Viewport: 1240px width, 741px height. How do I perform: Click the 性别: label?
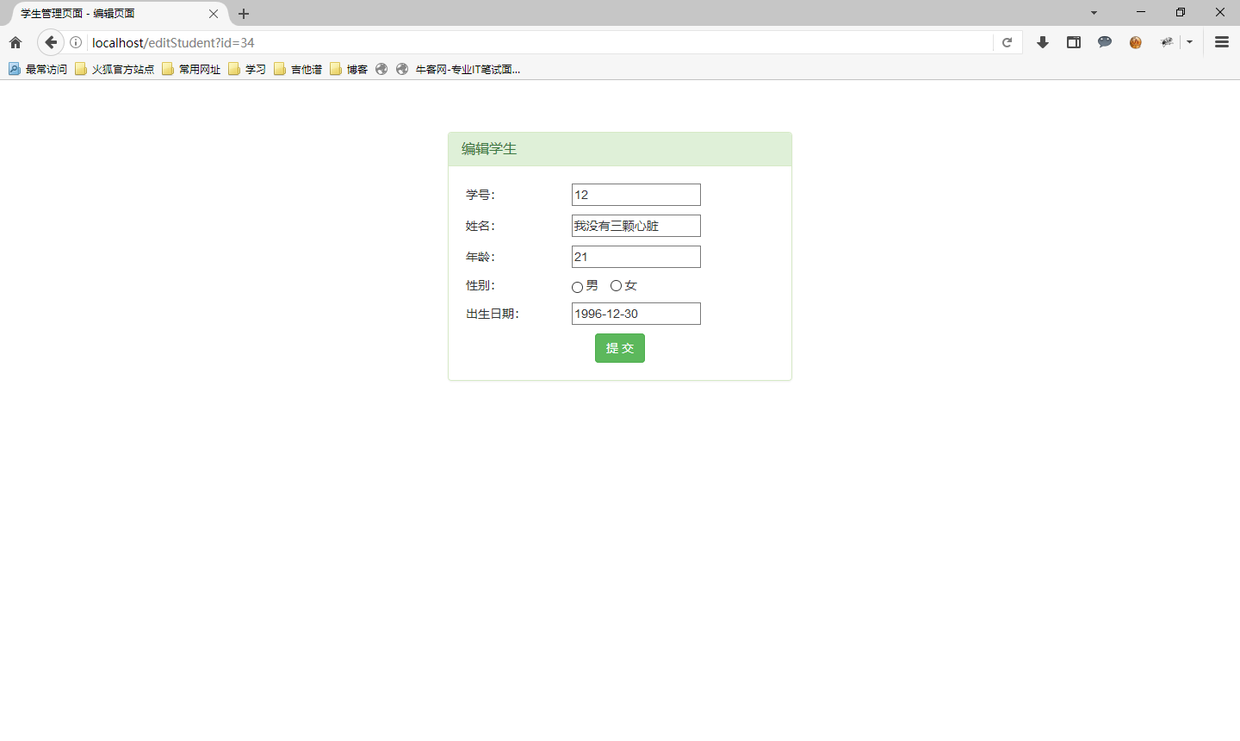pyautogui.click(x=480, y=285)
